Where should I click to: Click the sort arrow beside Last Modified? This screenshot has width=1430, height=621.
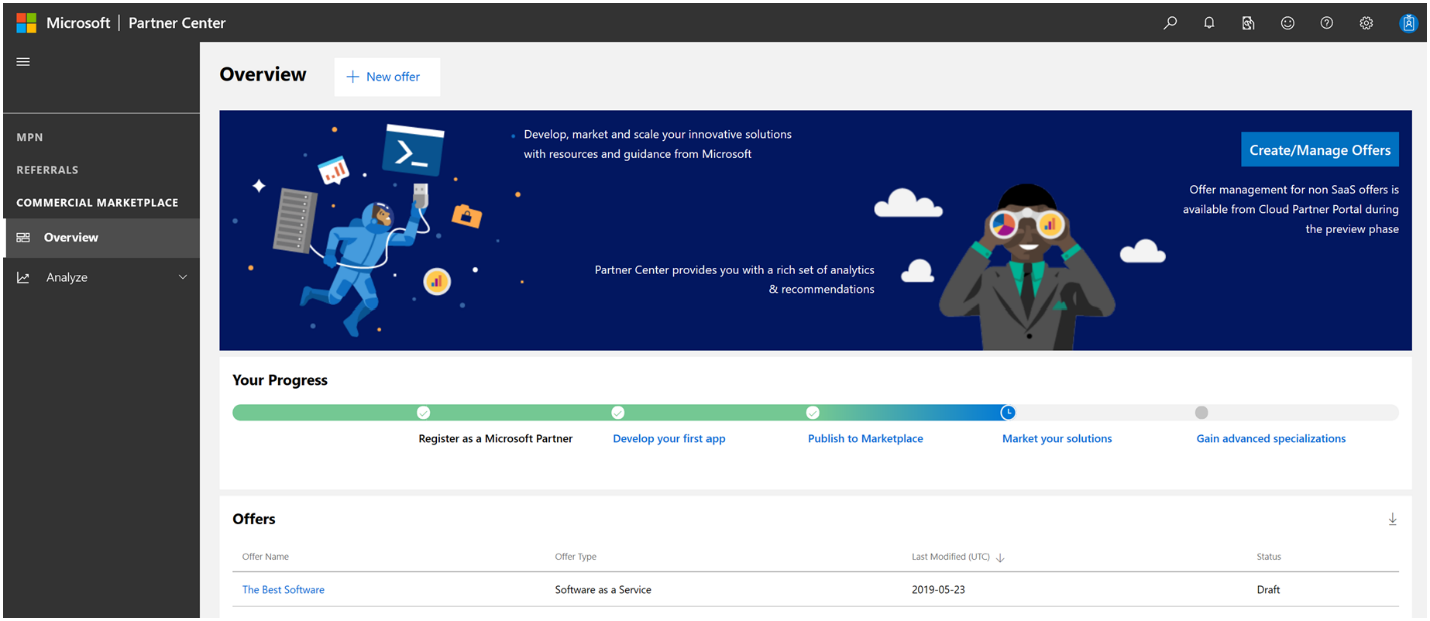pos(1000,558)
